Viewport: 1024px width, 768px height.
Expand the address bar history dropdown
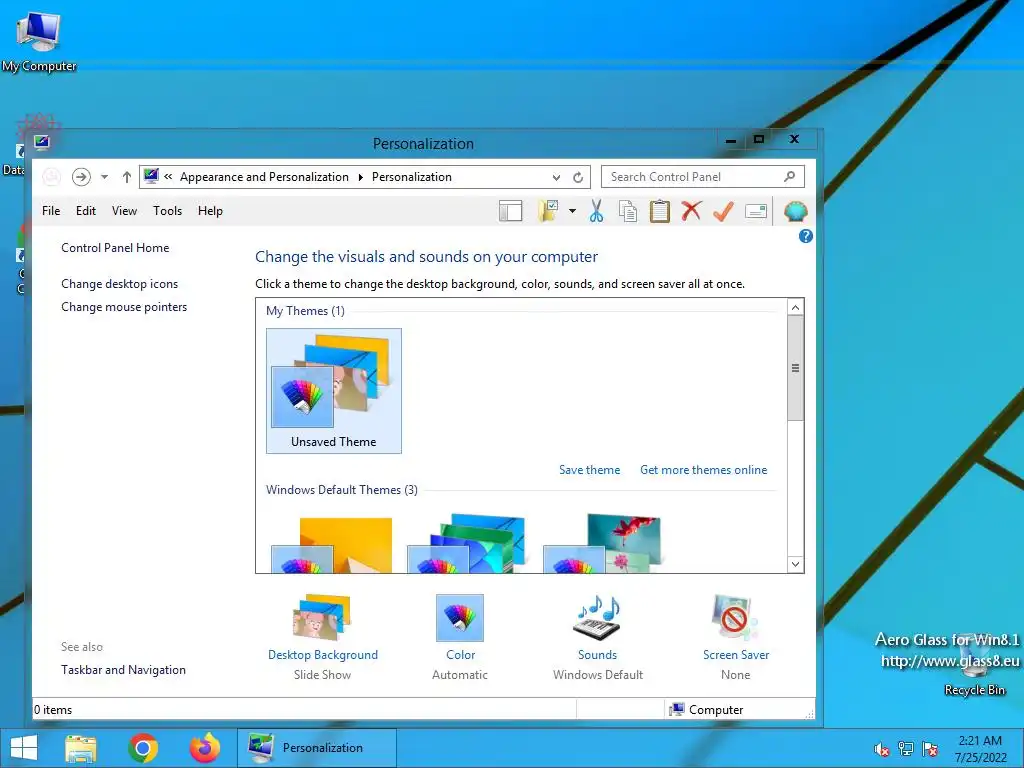coord(556,177)
